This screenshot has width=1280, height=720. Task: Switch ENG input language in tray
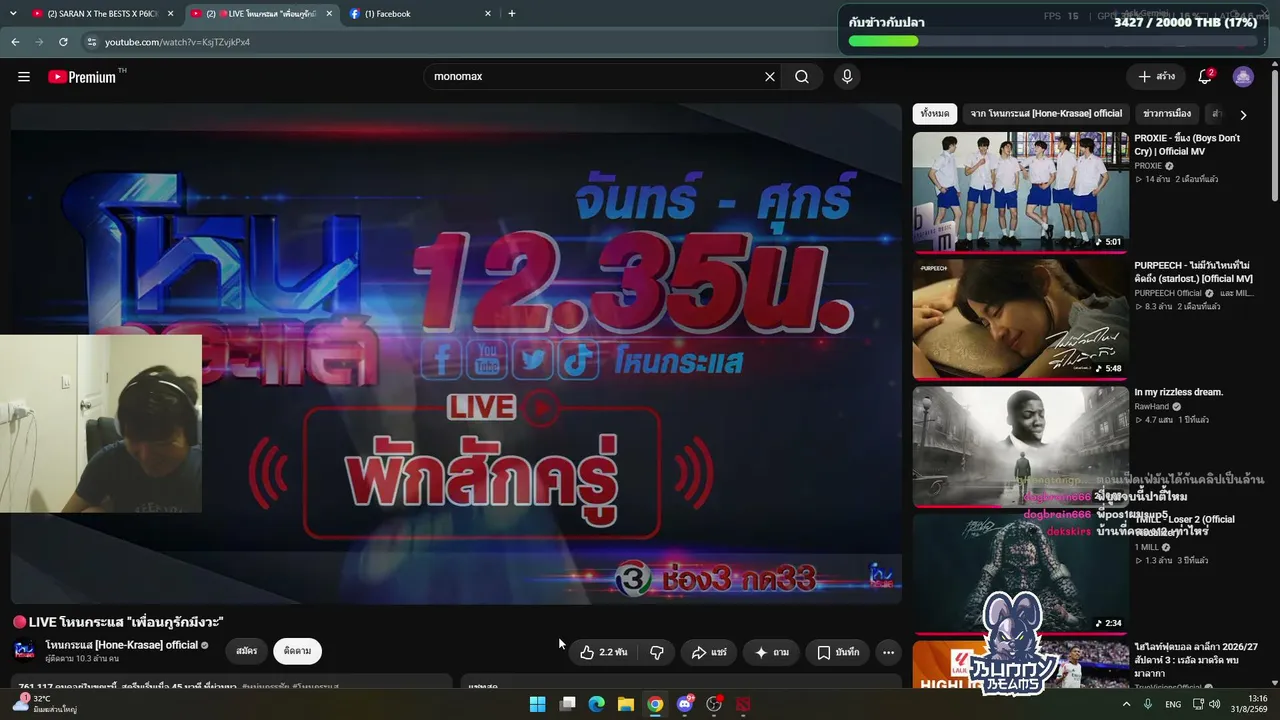tap(1173, 704)
